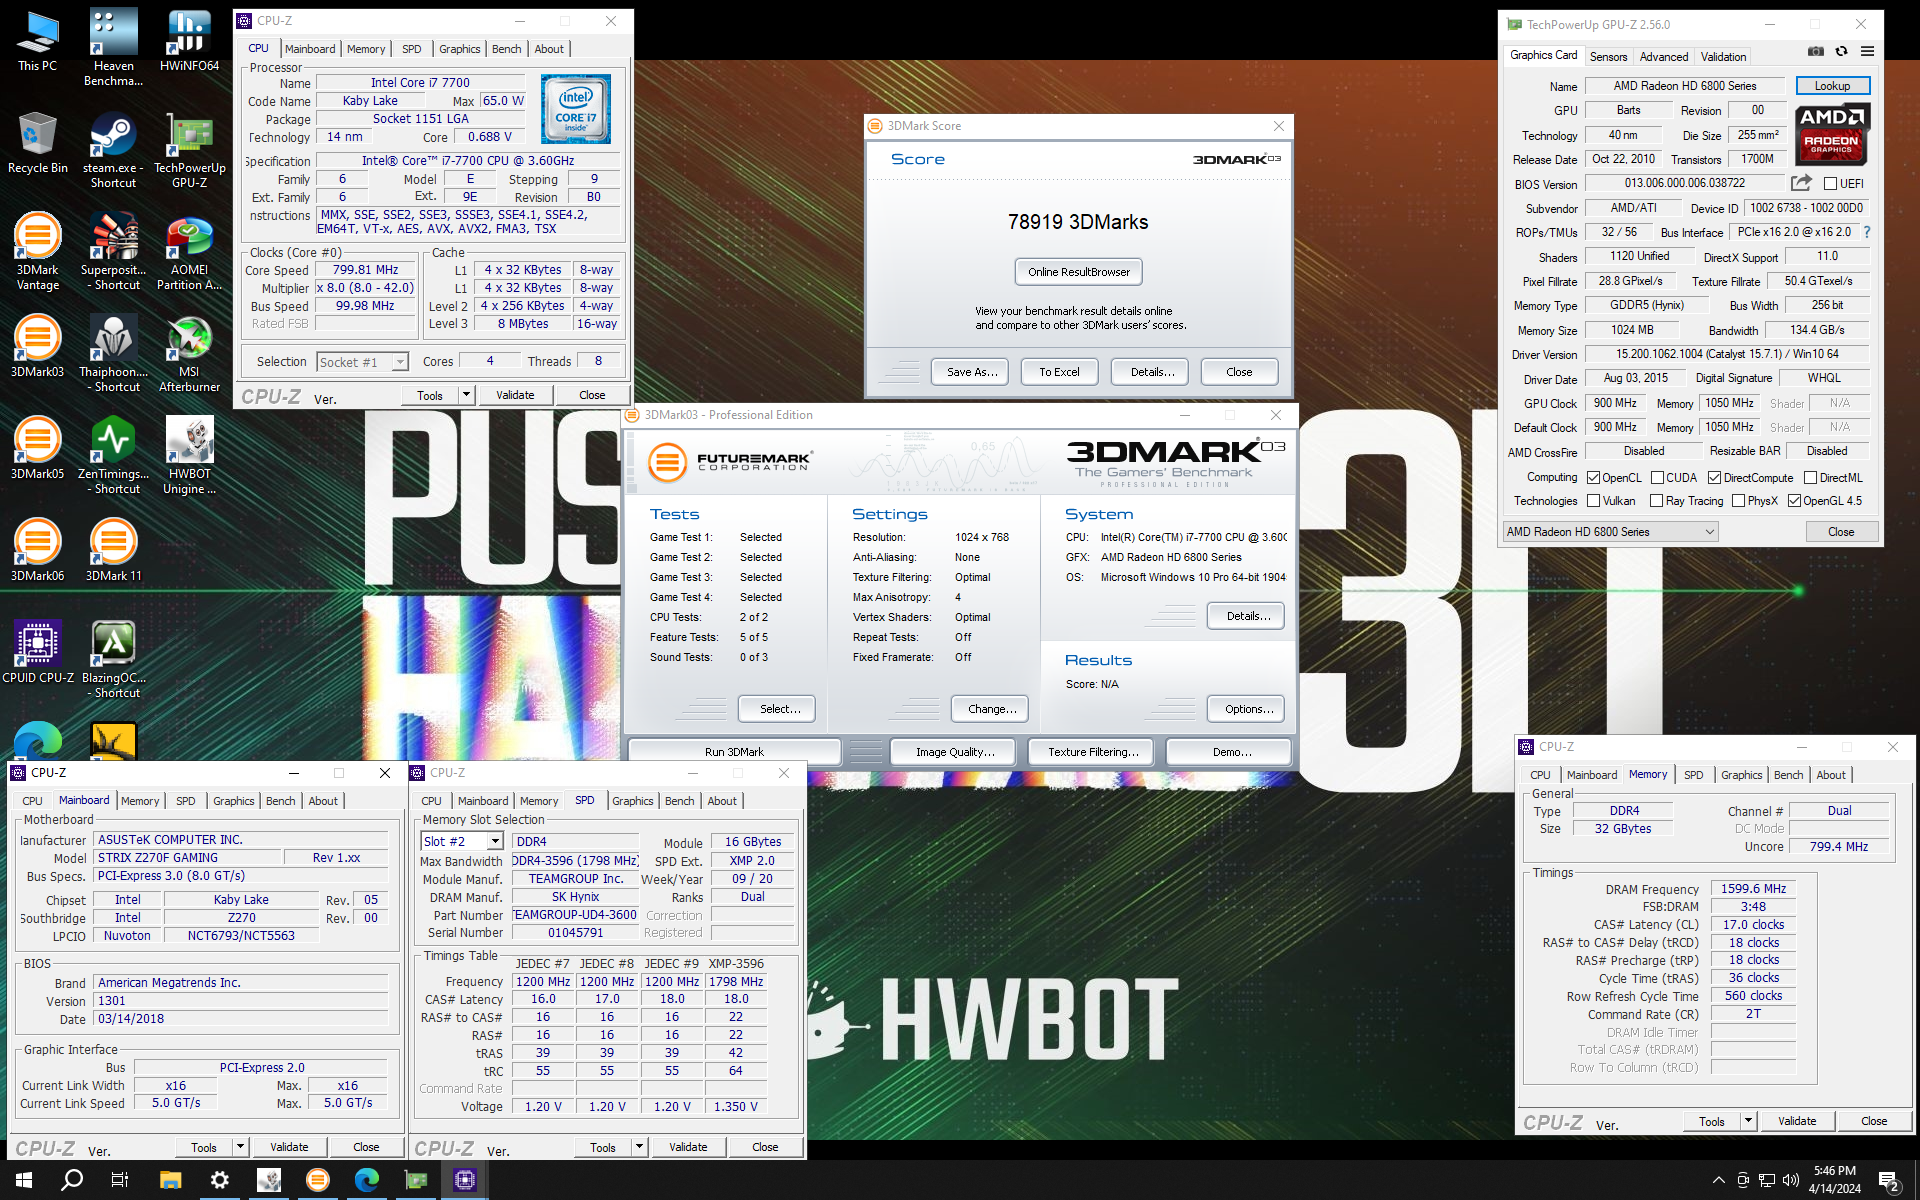Click GPU-Z refresh icon

[1841, 52]
